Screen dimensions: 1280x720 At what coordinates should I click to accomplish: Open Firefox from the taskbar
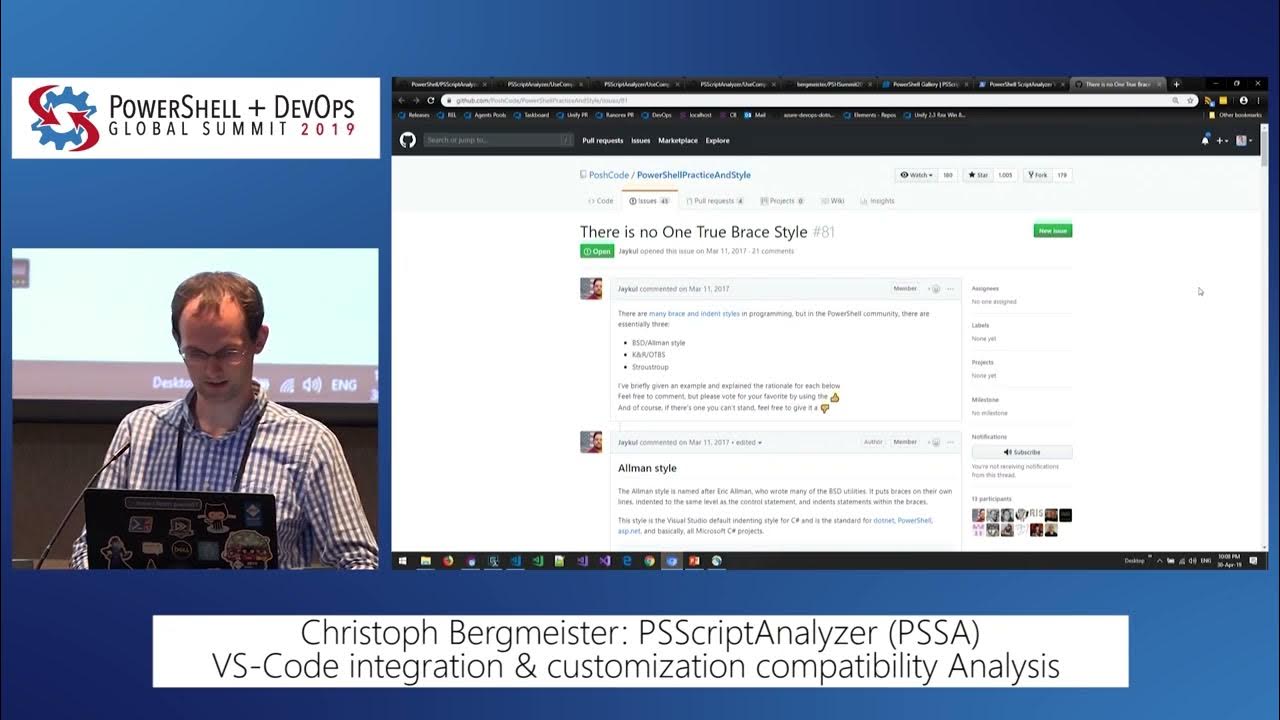(x=448, y=561)
